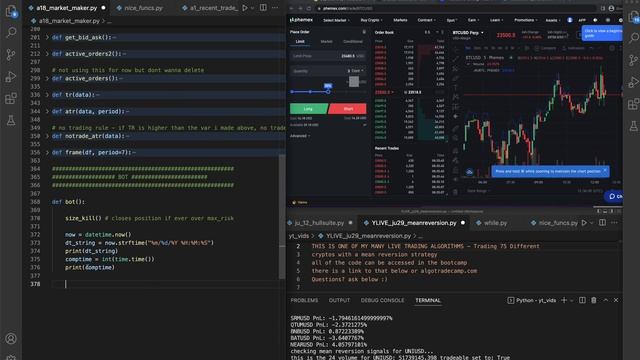Open the Select Market dropdown on Phemex
Image resolution: width=640 pixels, height=360 pixels.
click(336, 20)
